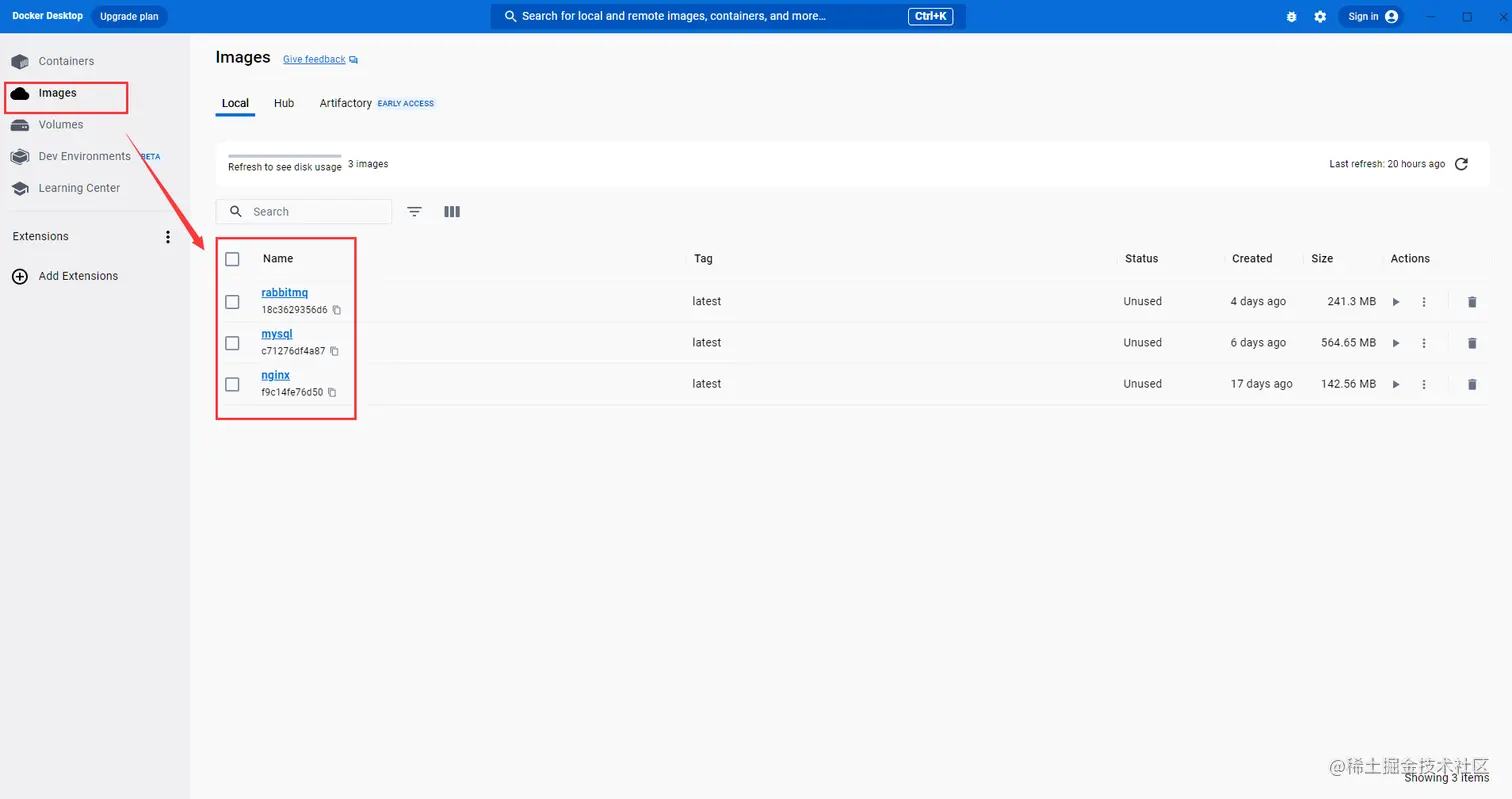Open more actions for rabbitmq image
This screenshot has width=1512, height=799.
(x=1424, y=302)
